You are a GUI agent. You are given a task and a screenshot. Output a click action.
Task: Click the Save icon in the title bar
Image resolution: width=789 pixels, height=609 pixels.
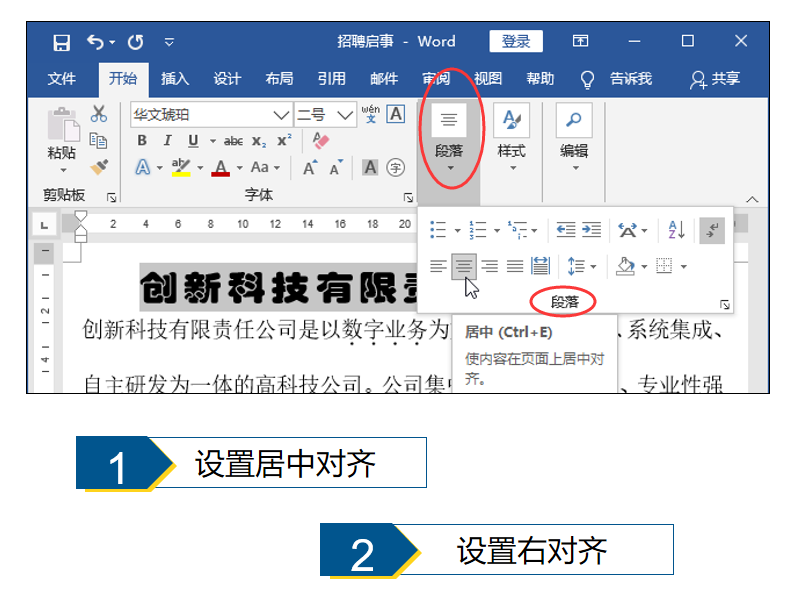click(61, 42)
